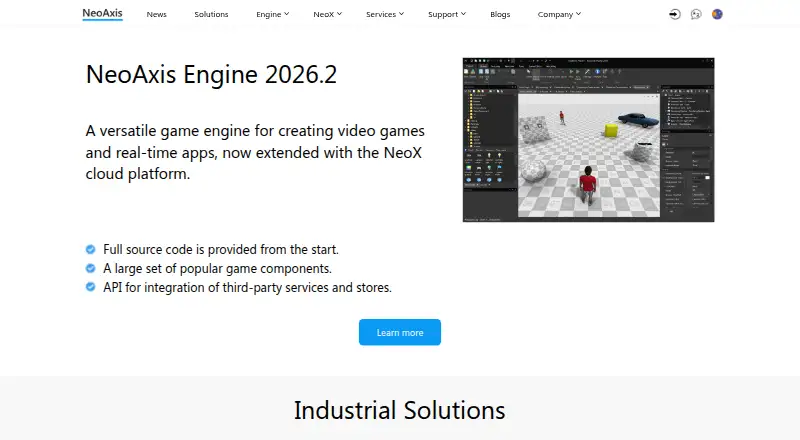Expand the Engine dropdown menu

(x=272, y=14)
